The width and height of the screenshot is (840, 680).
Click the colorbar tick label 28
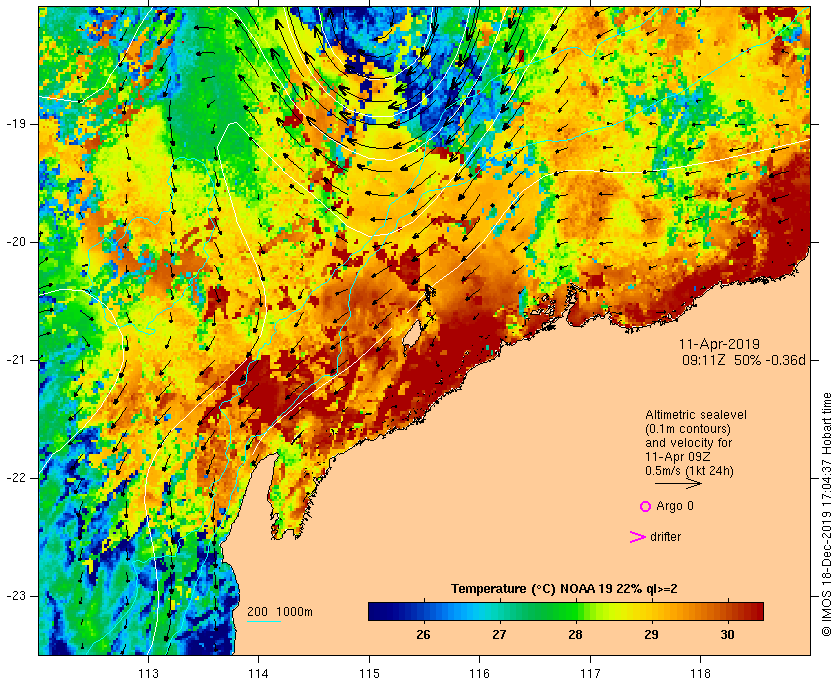(x=575, y=635)
